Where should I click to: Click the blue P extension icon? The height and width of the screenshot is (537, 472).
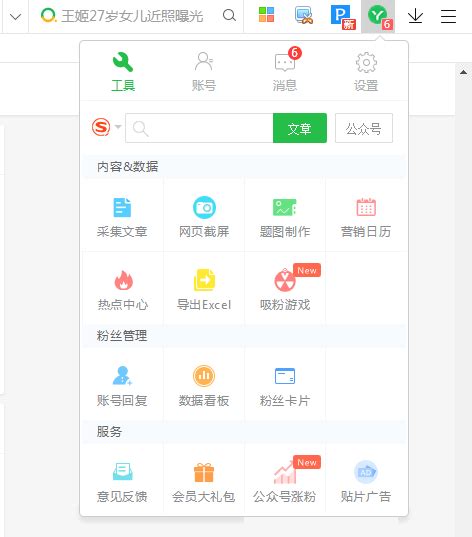[343, 16]
